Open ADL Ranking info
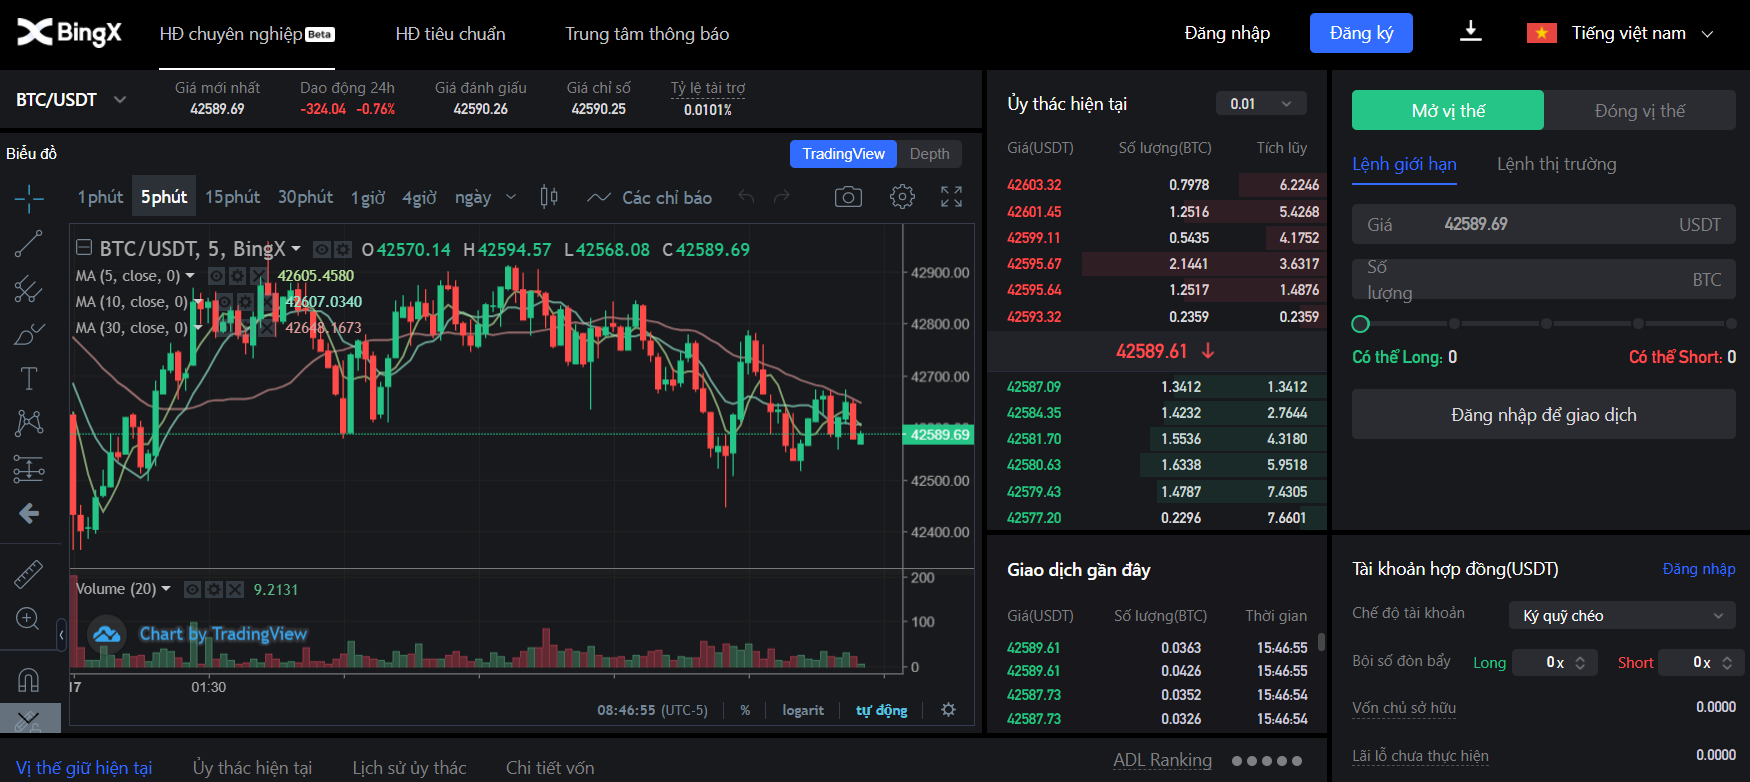1750x782 pixels. tap(1162, 760)
